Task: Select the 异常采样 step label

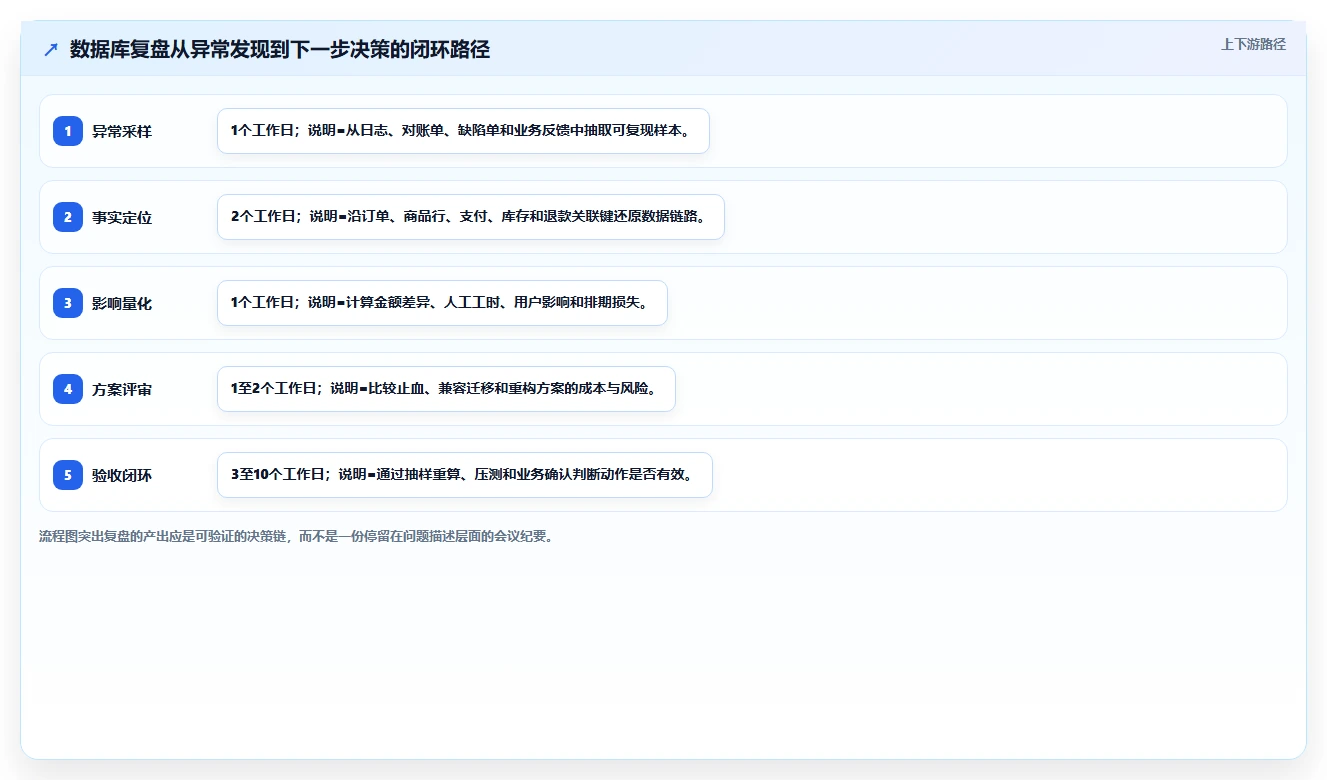Action: [x=122, y=131]
